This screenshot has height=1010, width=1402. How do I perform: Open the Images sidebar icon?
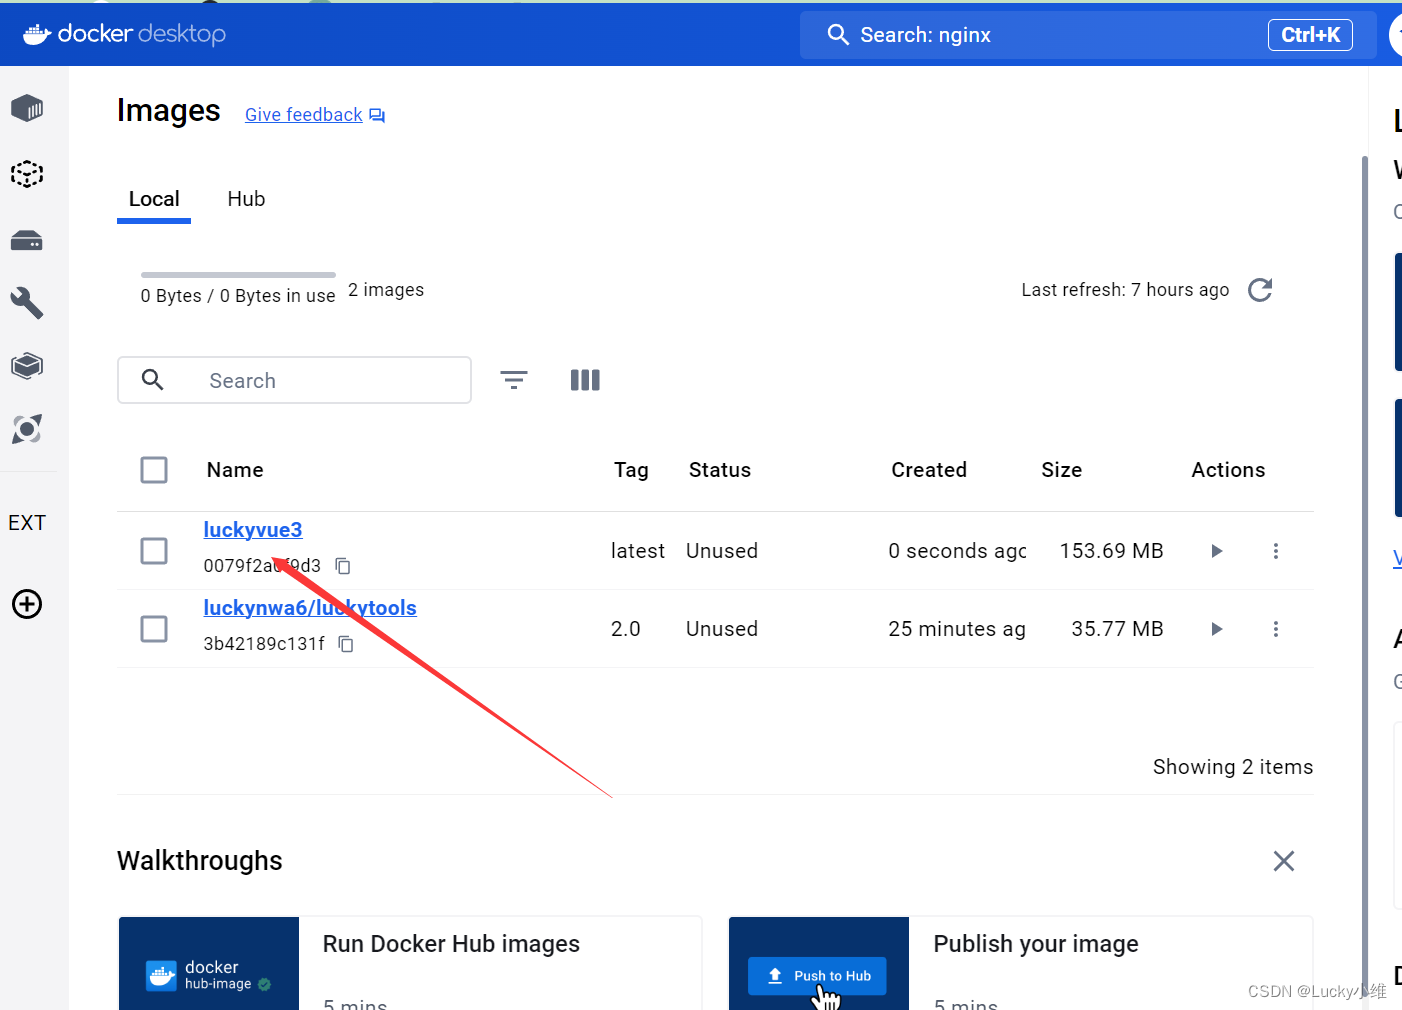coord(27,174)
